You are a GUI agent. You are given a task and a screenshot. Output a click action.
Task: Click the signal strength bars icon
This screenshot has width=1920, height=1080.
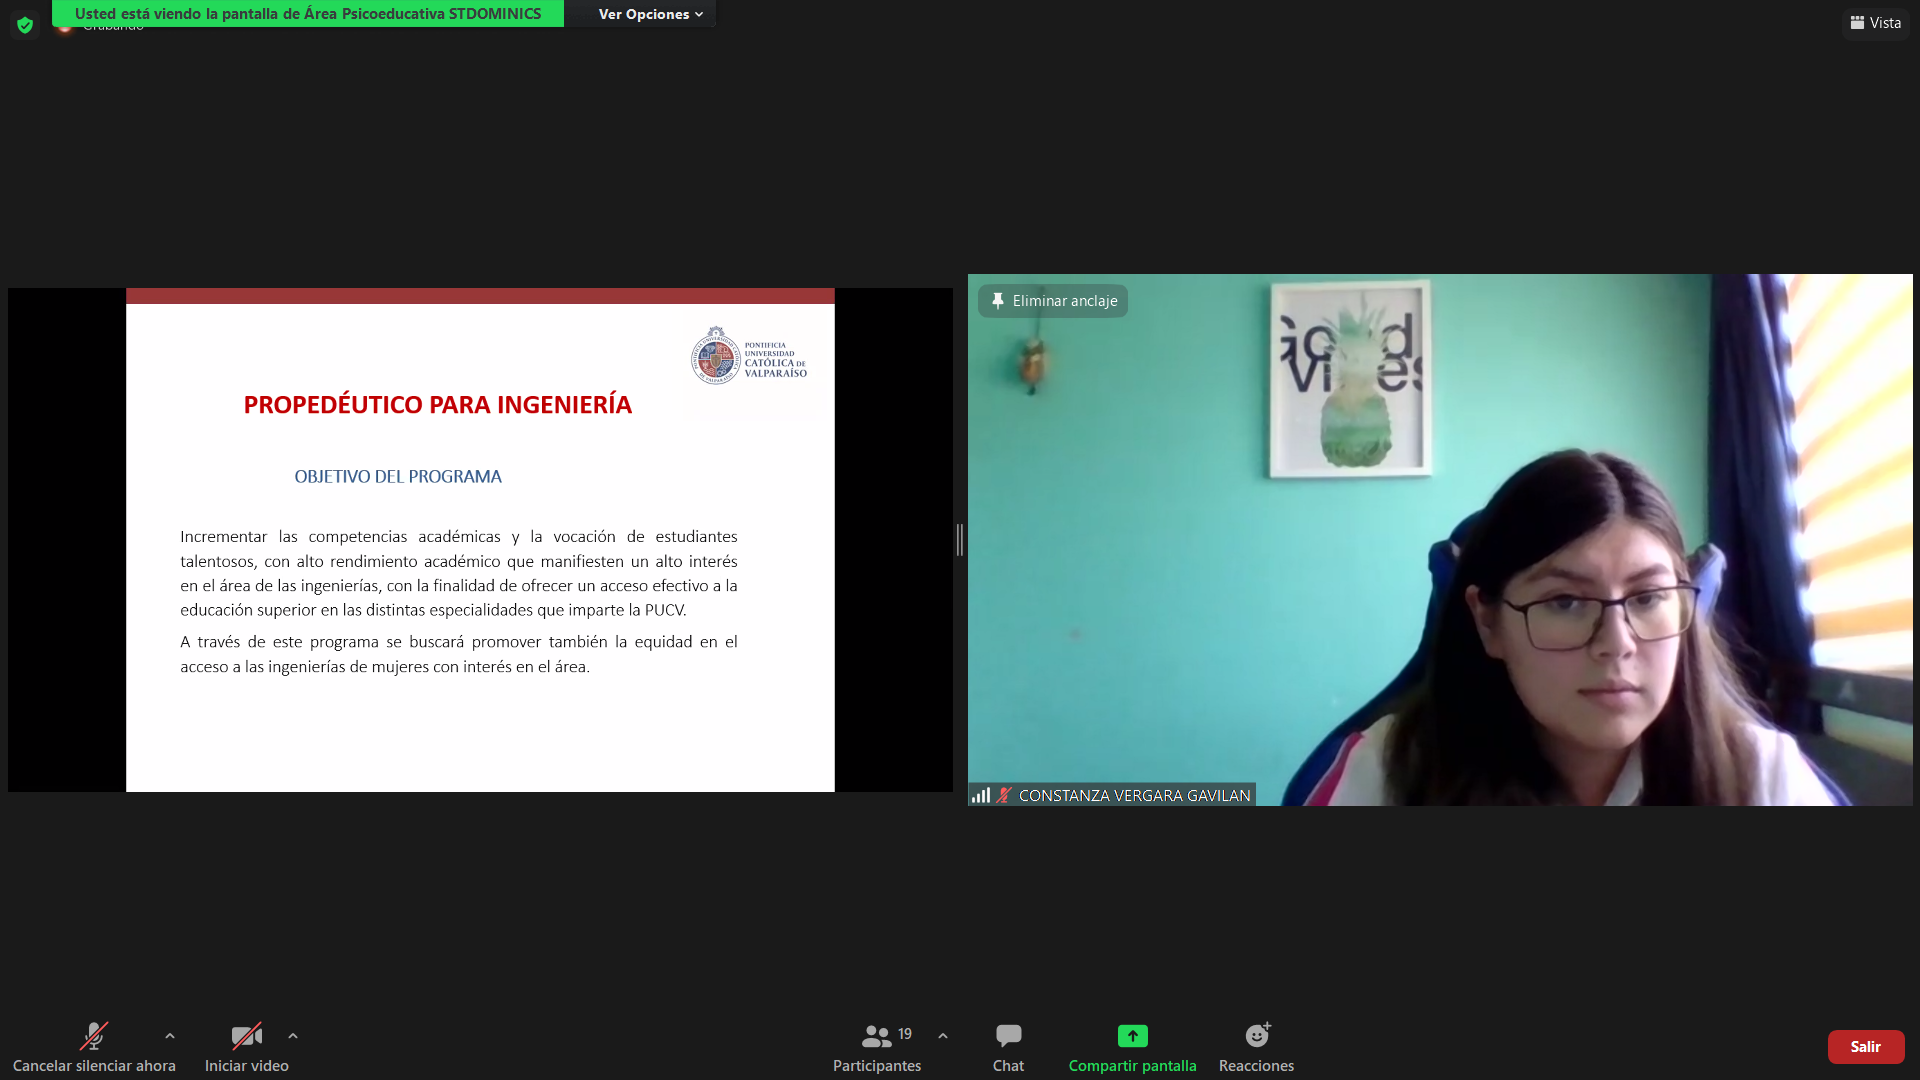point(981,795)
